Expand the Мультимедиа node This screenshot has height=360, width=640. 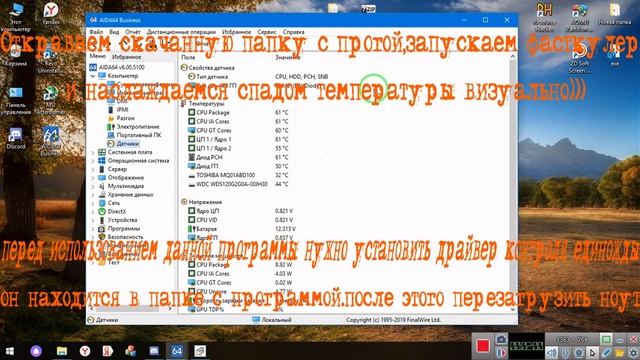tap(93, 186)
